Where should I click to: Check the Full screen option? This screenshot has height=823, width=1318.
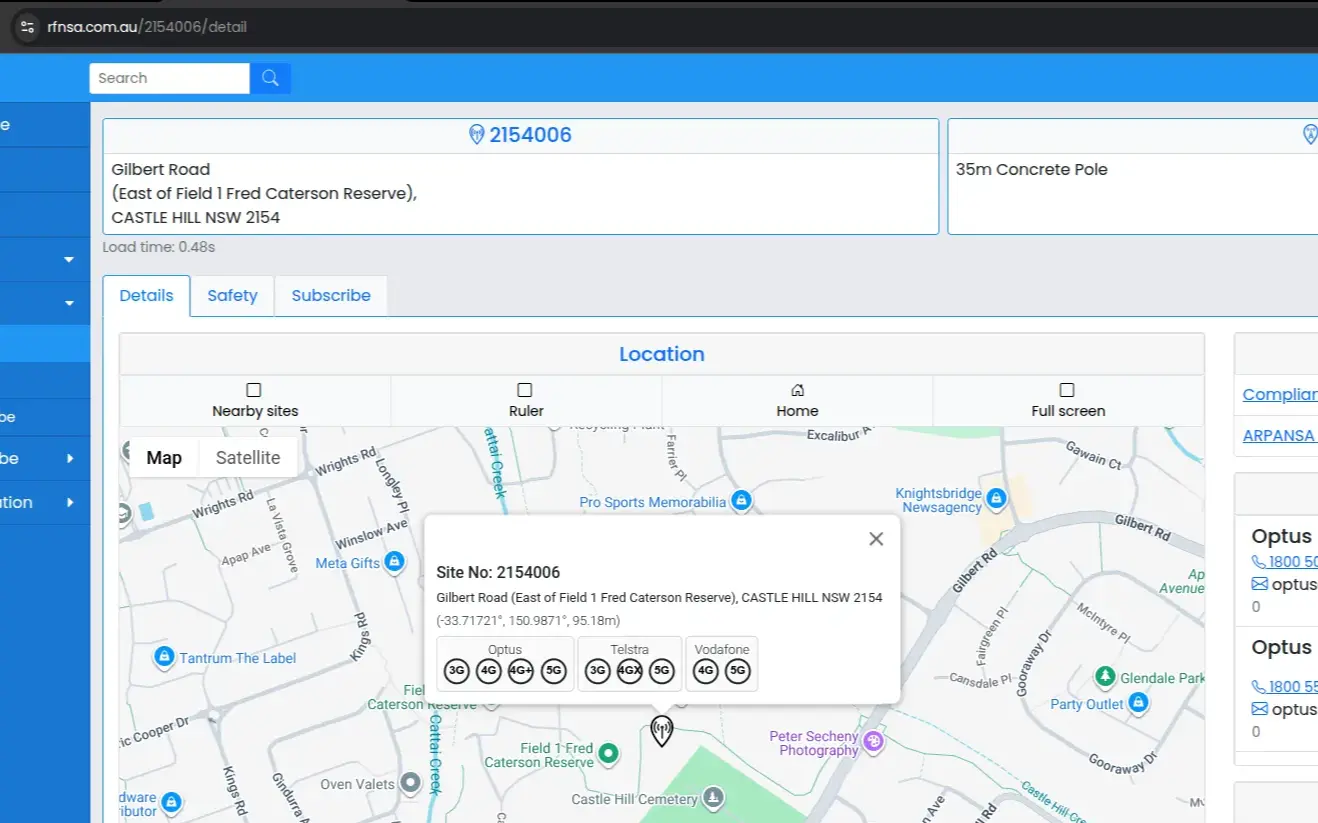1067,390
